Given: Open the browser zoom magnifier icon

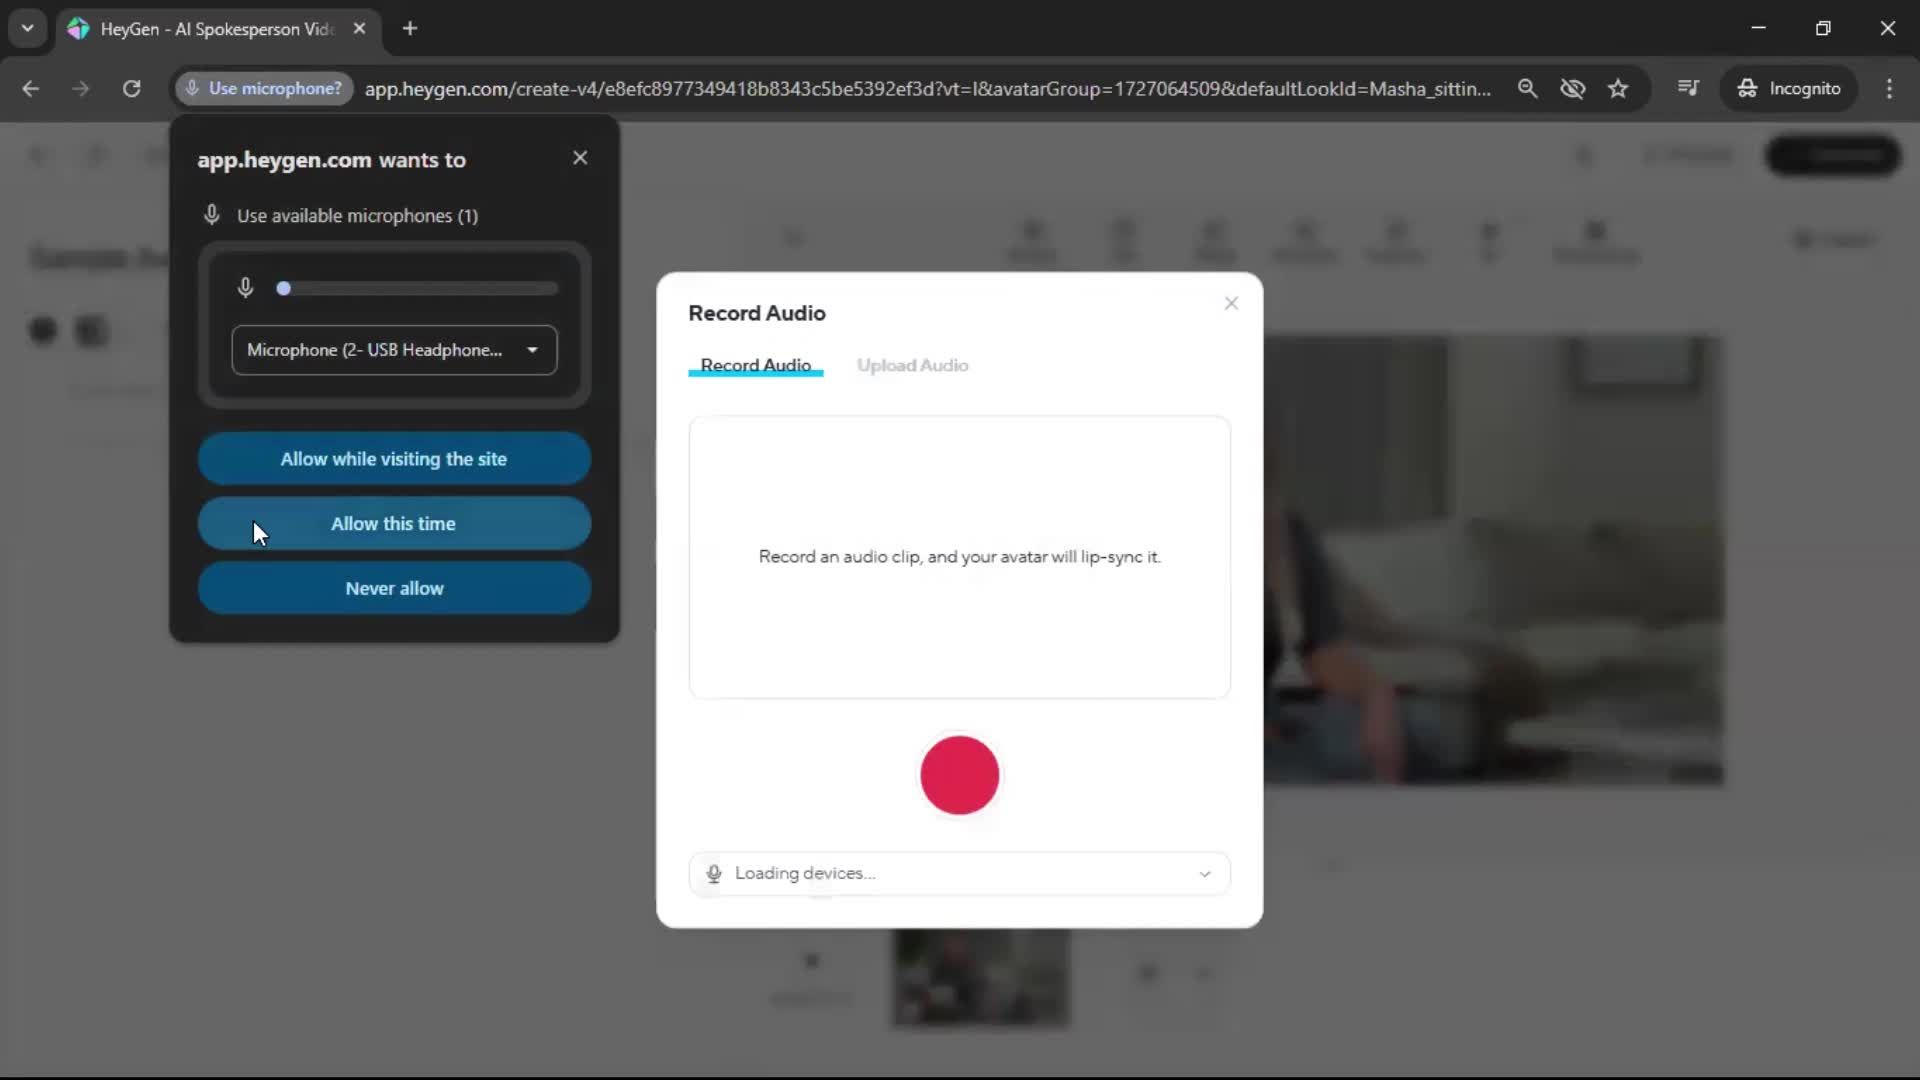Looking at the screenshot, I should (x=1527, y=88).
